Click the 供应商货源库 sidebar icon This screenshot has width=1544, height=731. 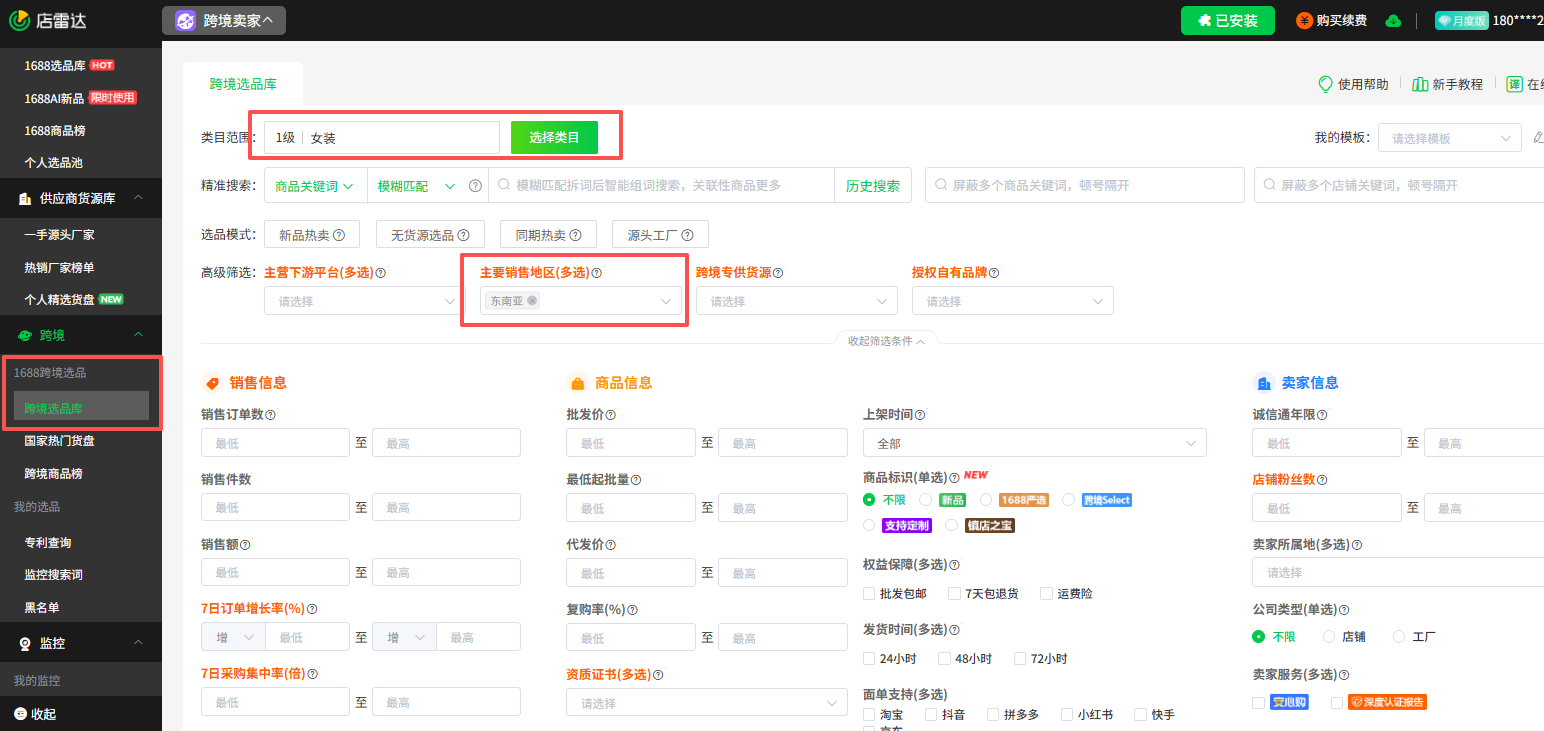click(24, 198)
